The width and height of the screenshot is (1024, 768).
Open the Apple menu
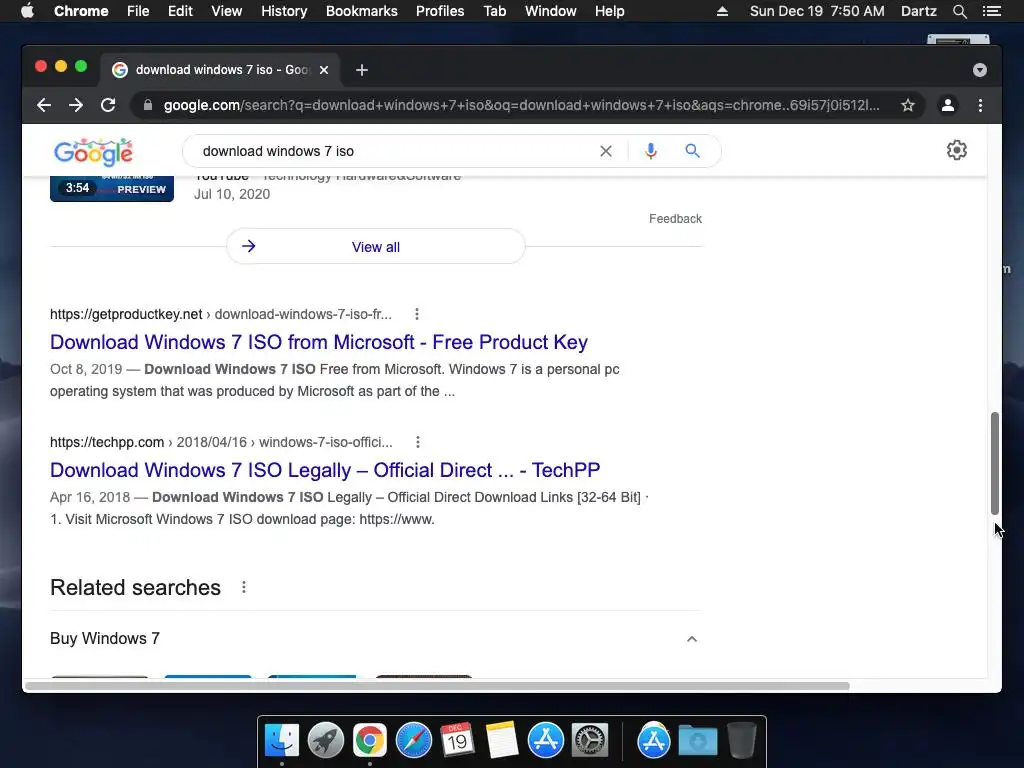[x=27, y=11]
